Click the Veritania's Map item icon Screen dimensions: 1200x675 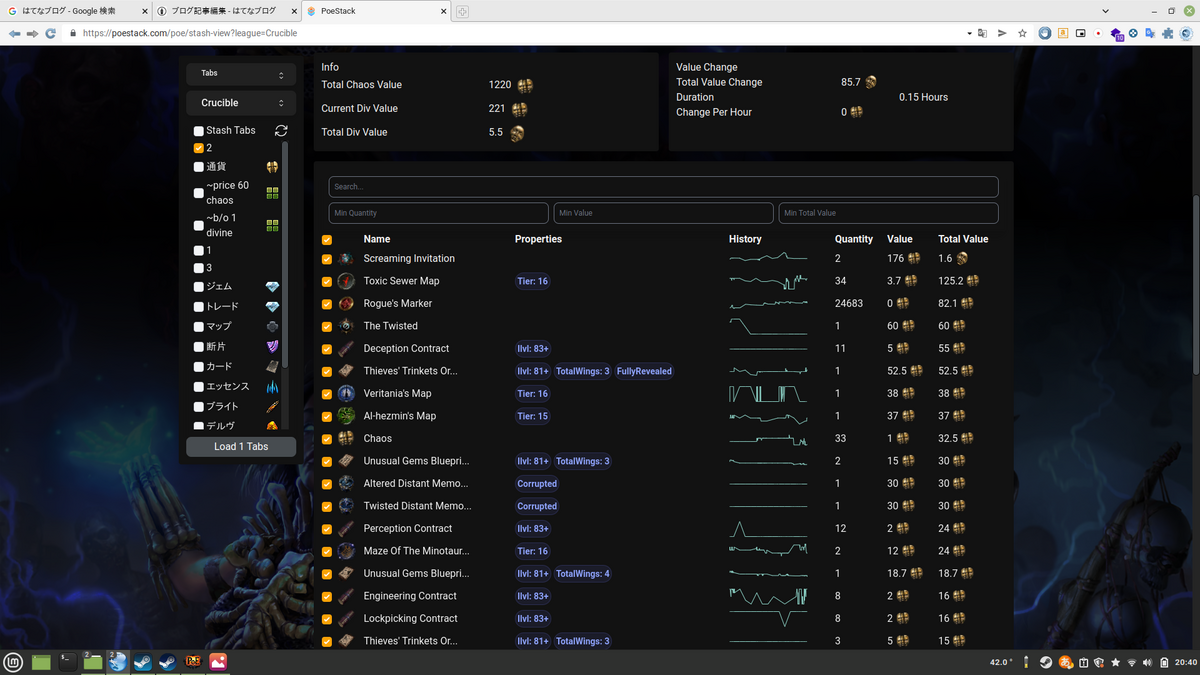click(x=346, y=394)
